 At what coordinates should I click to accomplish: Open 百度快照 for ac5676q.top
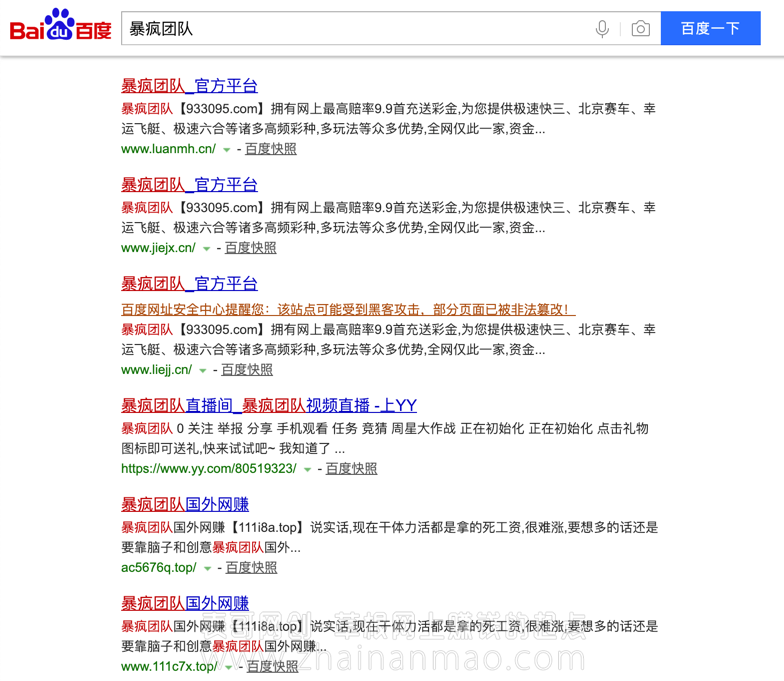pyautogui.click(x=251, y=568)
